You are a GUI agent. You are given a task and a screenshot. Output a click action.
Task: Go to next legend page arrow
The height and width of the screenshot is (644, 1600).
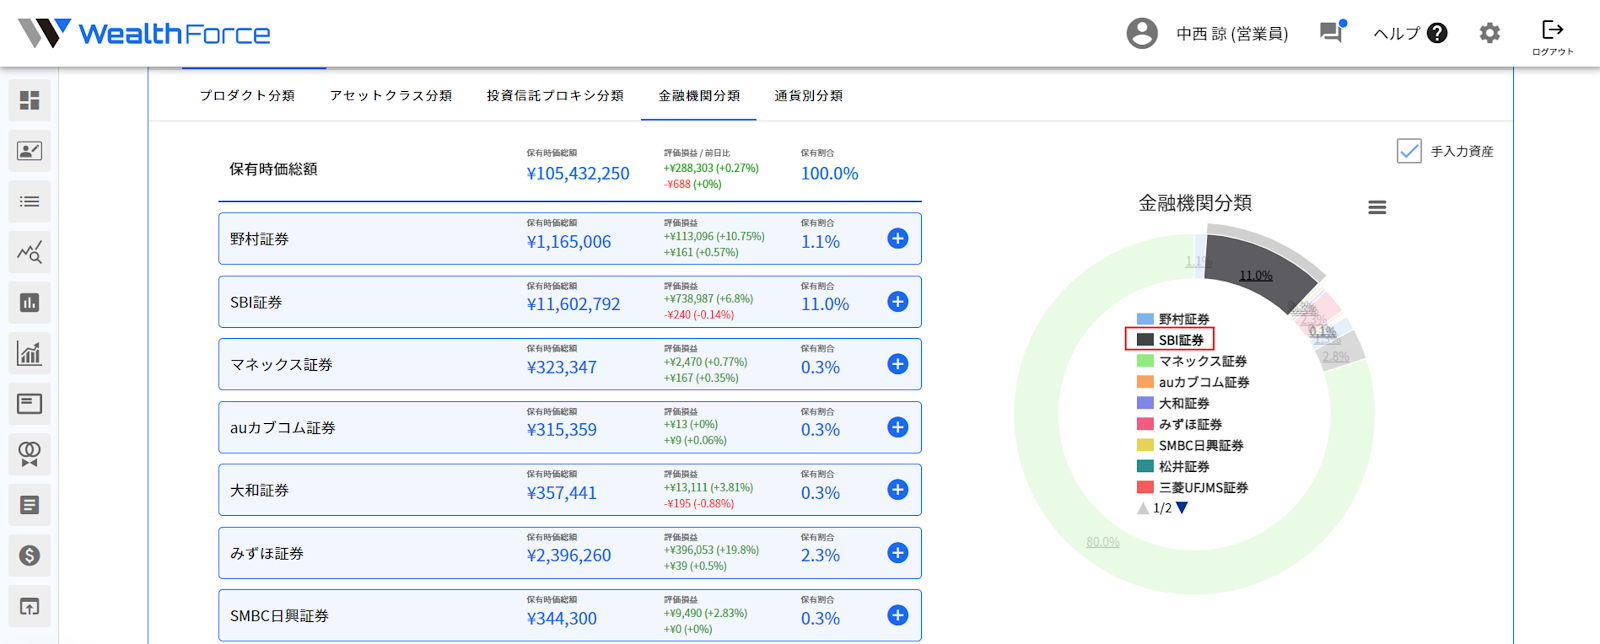pos(1182,508)
